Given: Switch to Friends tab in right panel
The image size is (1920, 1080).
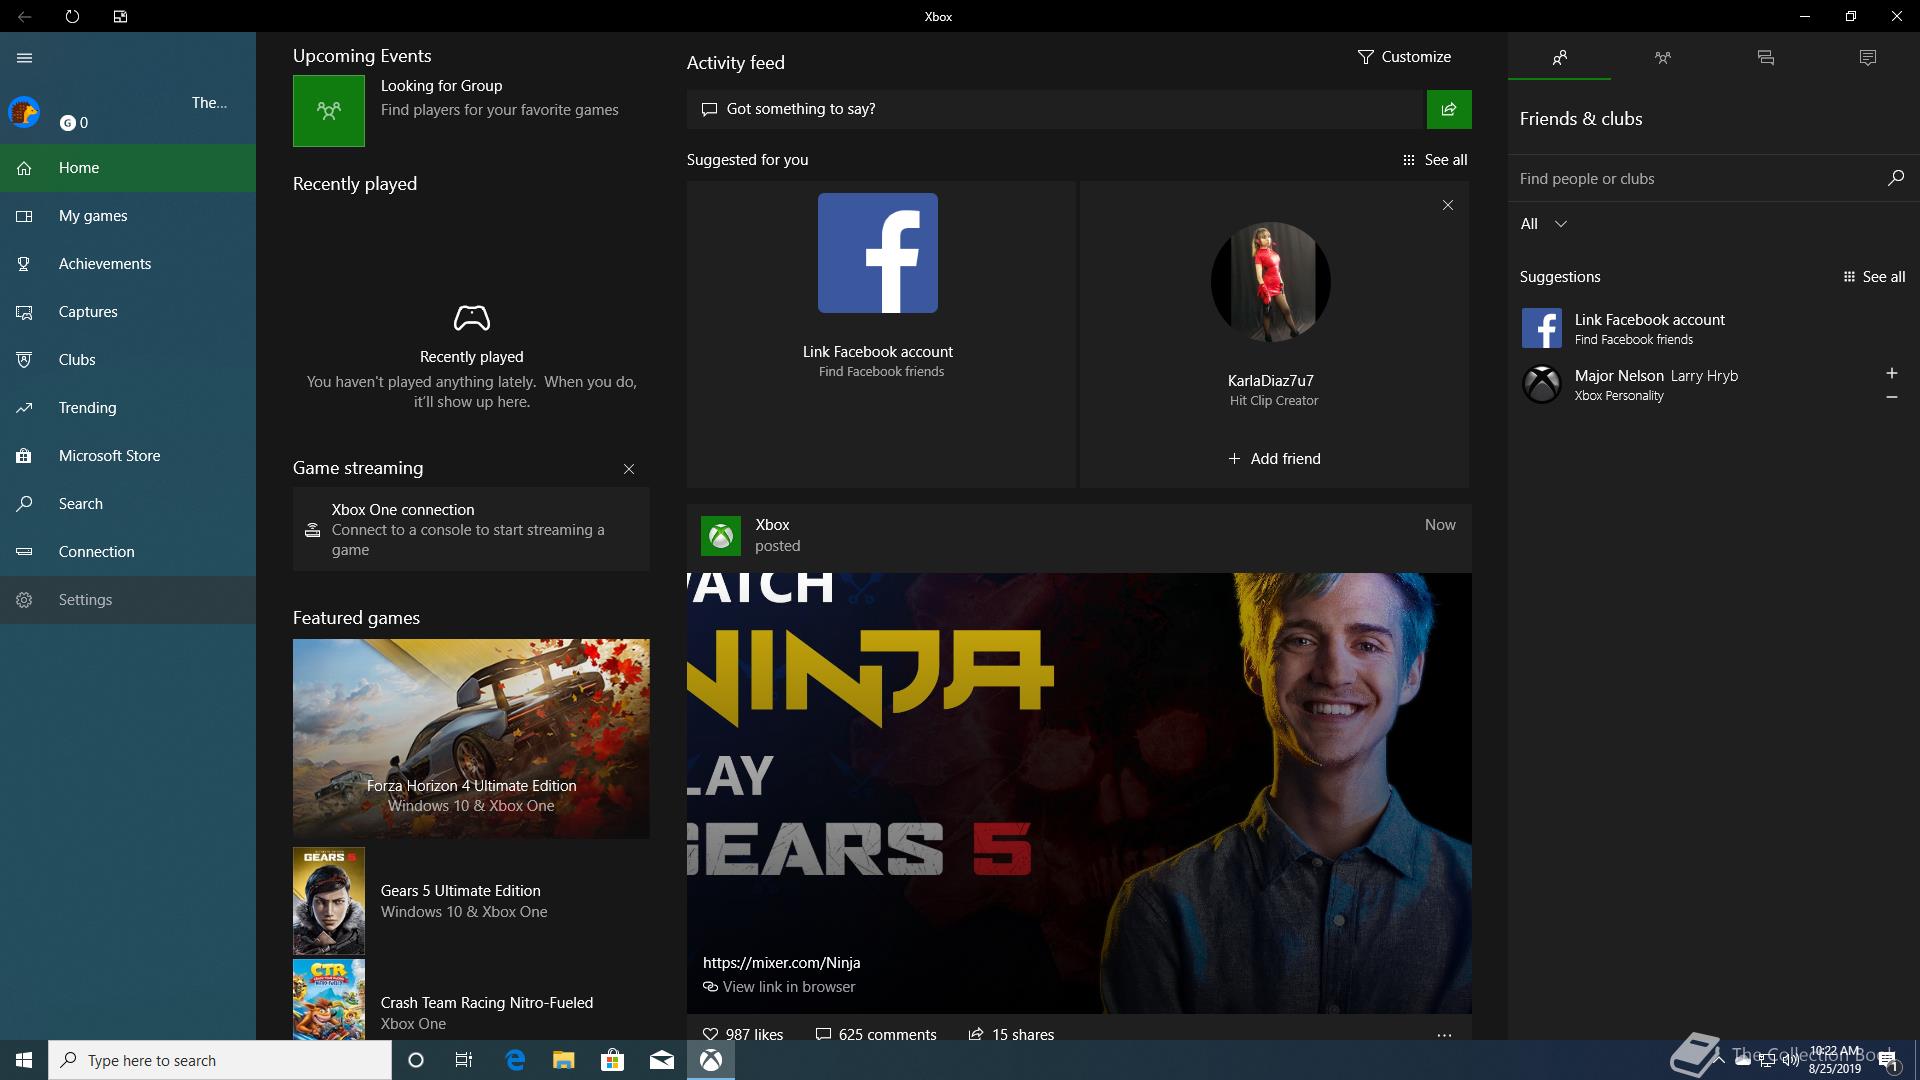Looking at the screenshot, I should pos(1560,57).
